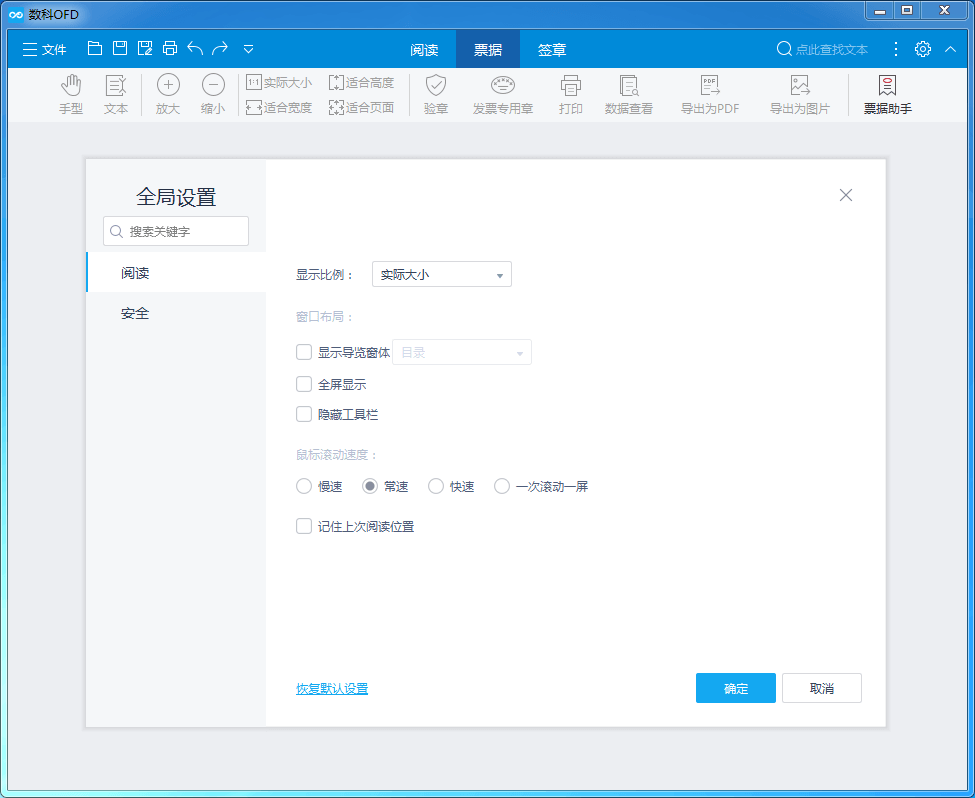Screen dimensions: 975x798
Task: Open the 导览窗体 目录 dropdown
Action: click(461, 352)
